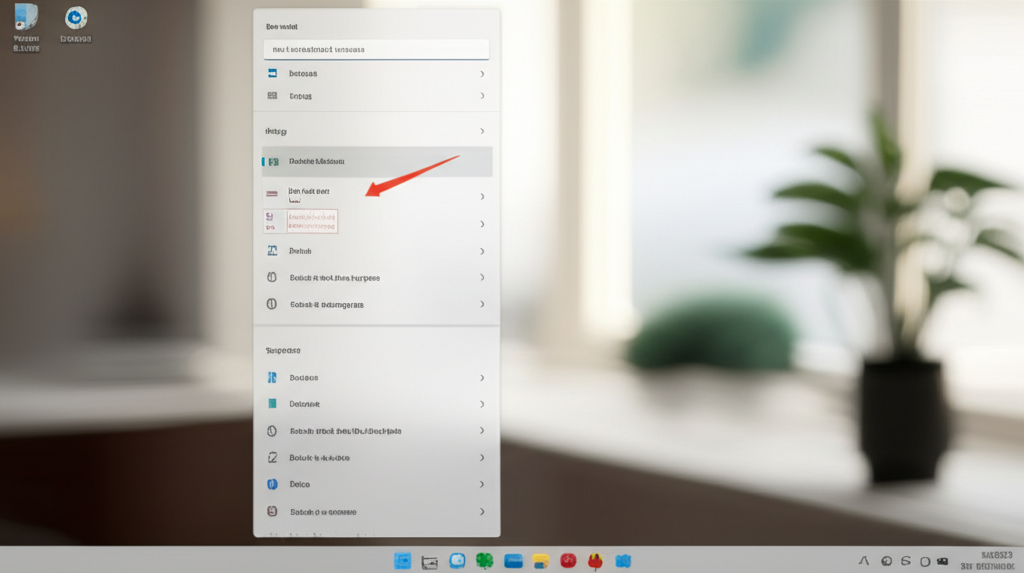The image size is (1024, 573).
Task: Expand the bottom-most panel row's chevron arrow
Action: pyautogui.click(x=482, y=511)
